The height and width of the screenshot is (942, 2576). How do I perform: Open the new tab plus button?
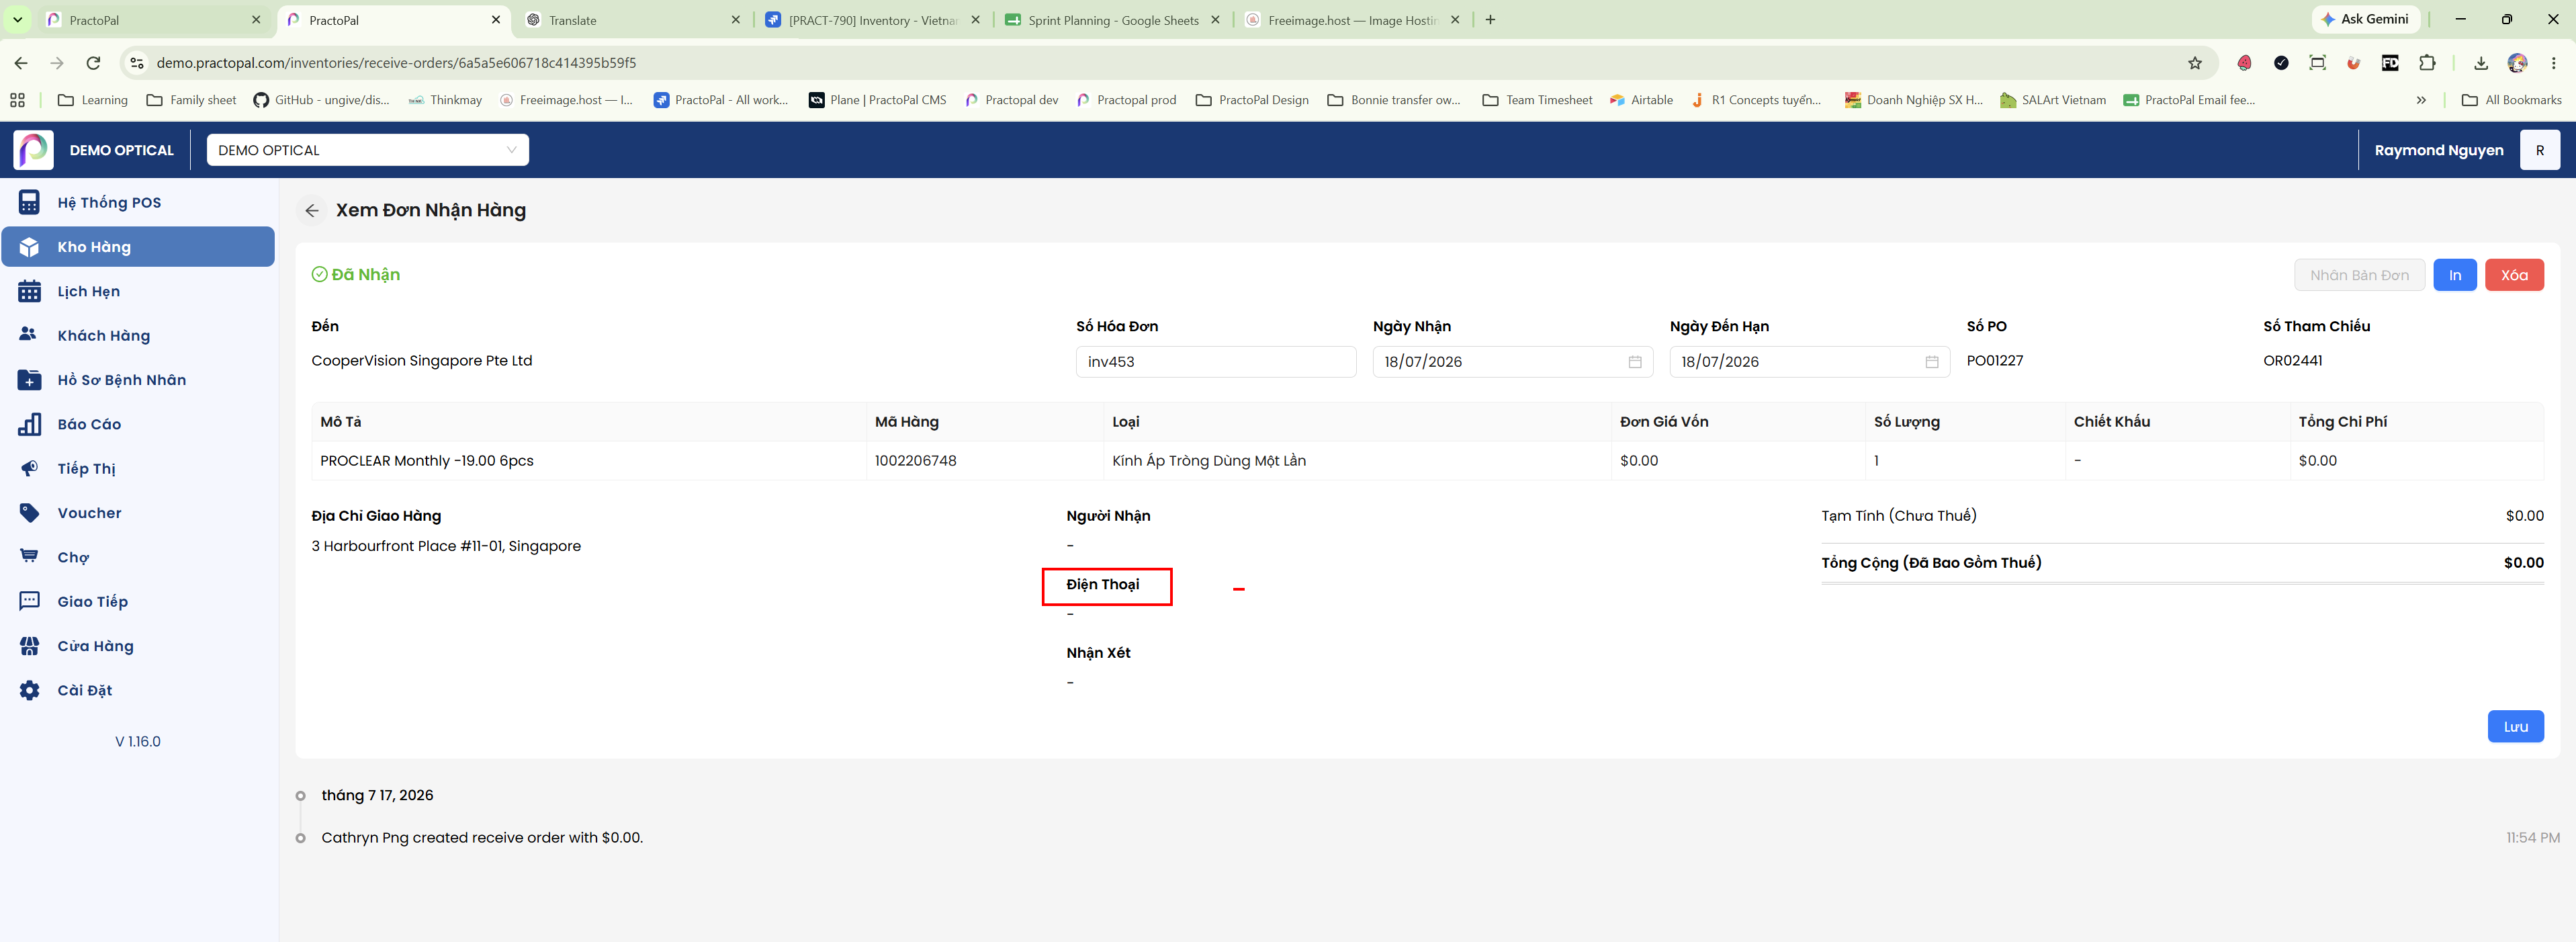pyautogui.click(x=1490, y=20)
